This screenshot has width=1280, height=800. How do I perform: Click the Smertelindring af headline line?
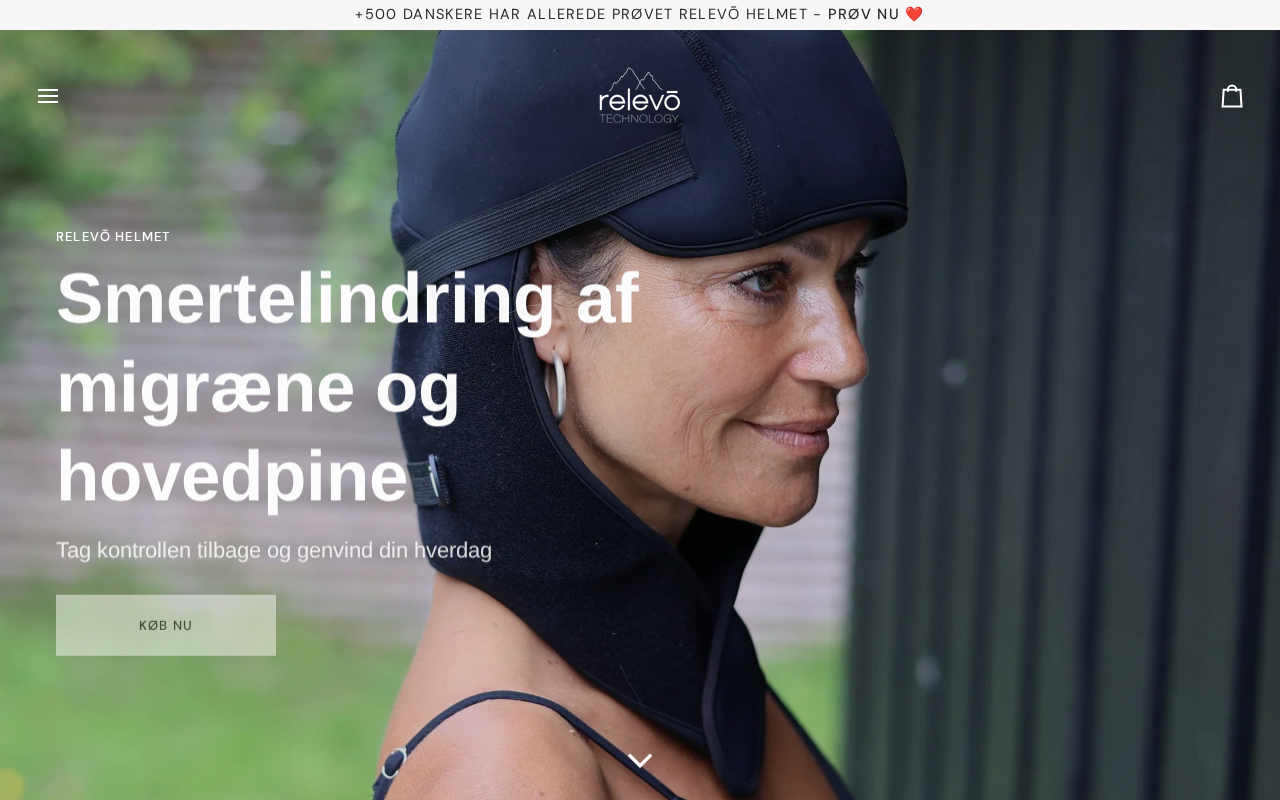[347, 297]
